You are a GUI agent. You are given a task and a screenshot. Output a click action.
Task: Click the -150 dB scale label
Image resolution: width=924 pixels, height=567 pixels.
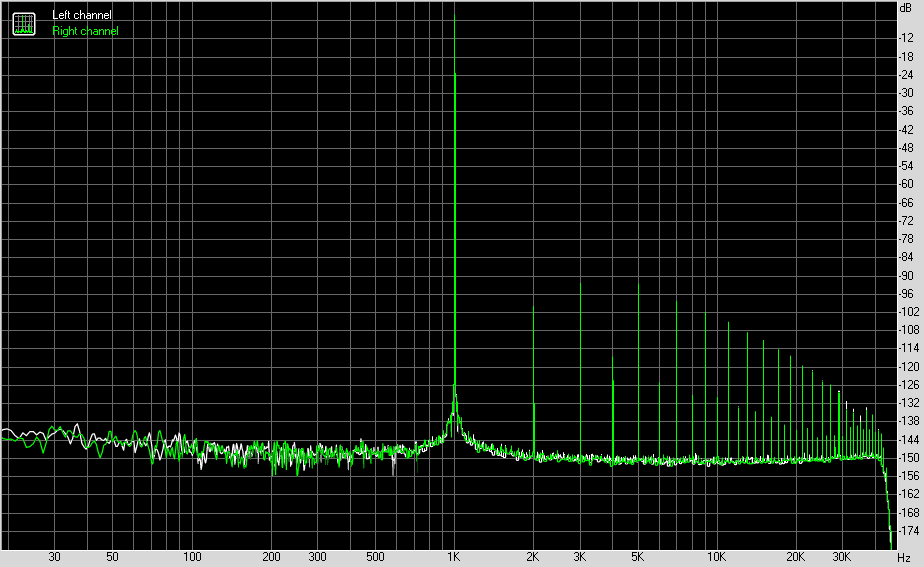(909, 458)
